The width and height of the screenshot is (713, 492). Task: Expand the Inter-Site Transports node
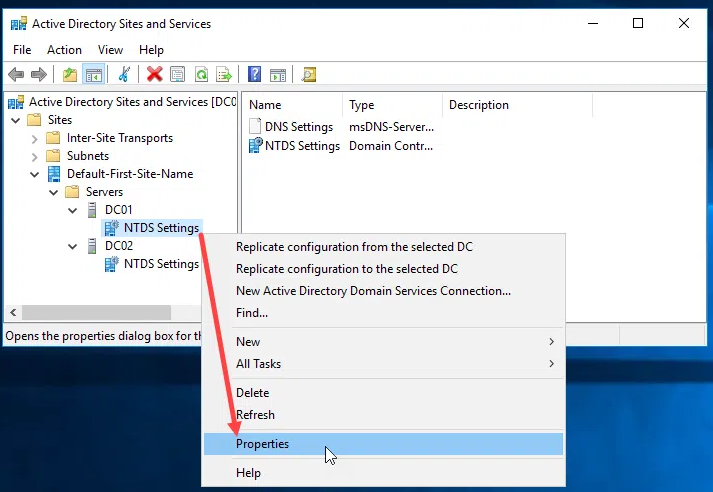35,139
